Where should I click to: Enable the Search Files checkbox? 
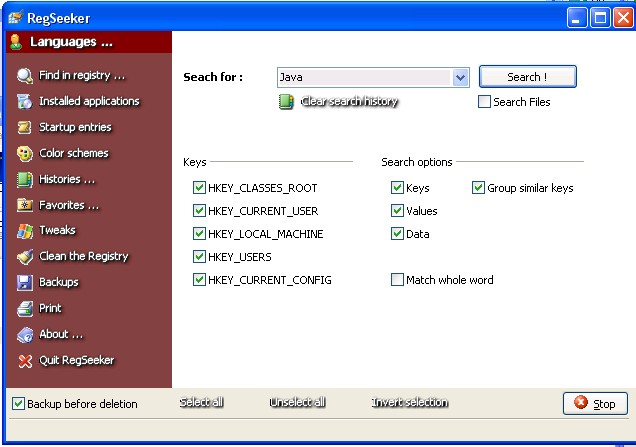(485, 102)
